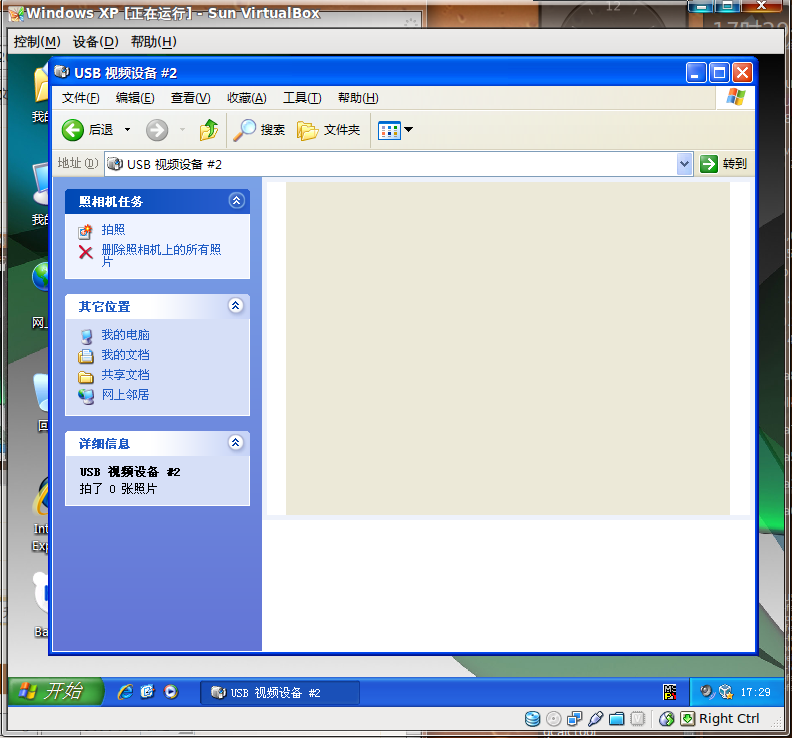
Task: Open the Explorer 帮助(H) menu
Action: pyautogui.click(x=358, y=98)
